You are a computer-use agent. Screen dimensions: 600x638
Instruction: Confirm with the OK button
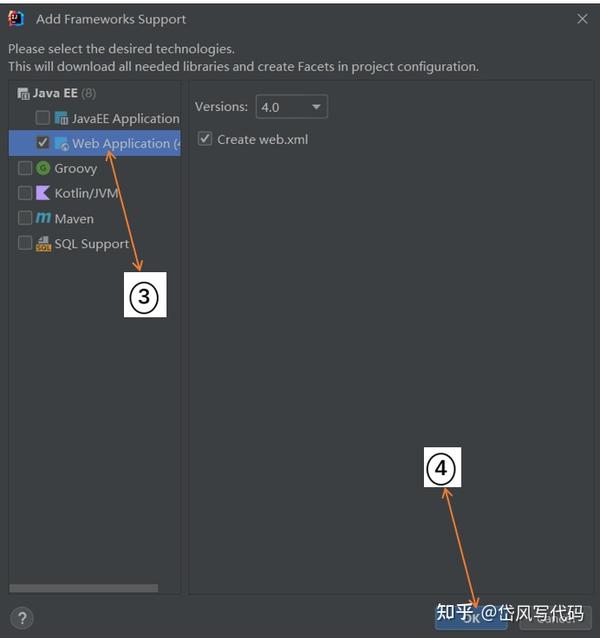(x=471, y=618)
